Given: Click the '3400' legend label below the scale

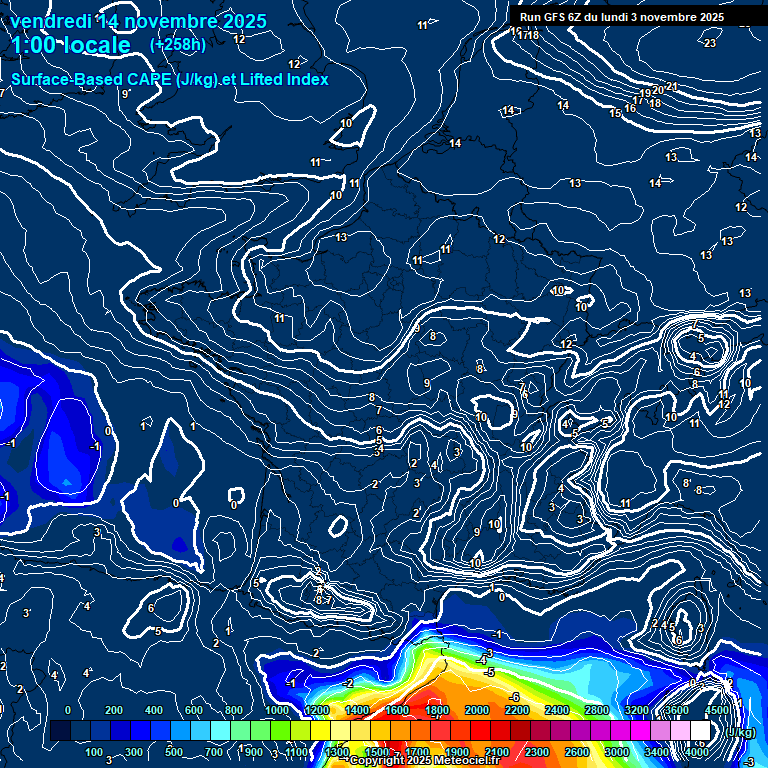Looking at the screenshot, I should (x=656, y=752).
